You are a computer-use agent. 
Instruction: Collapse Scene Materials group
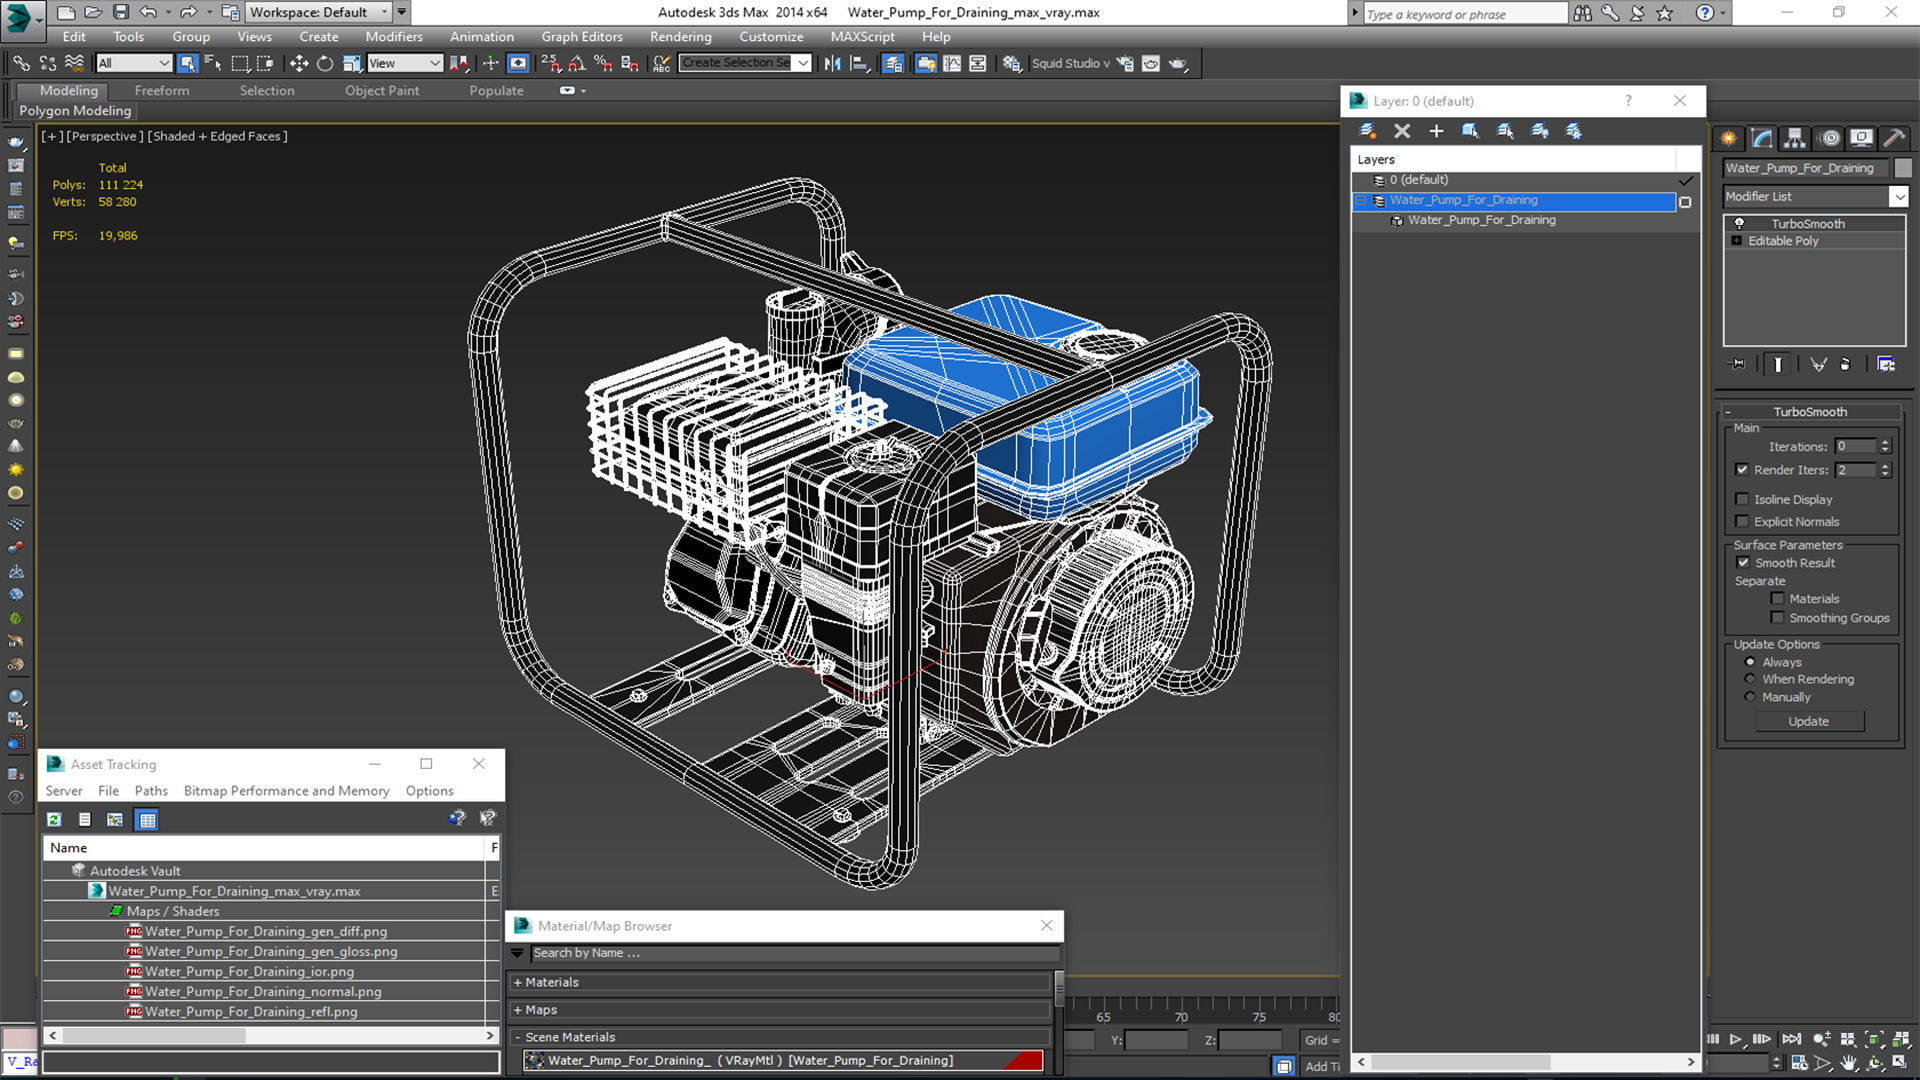coord(518,1037)
